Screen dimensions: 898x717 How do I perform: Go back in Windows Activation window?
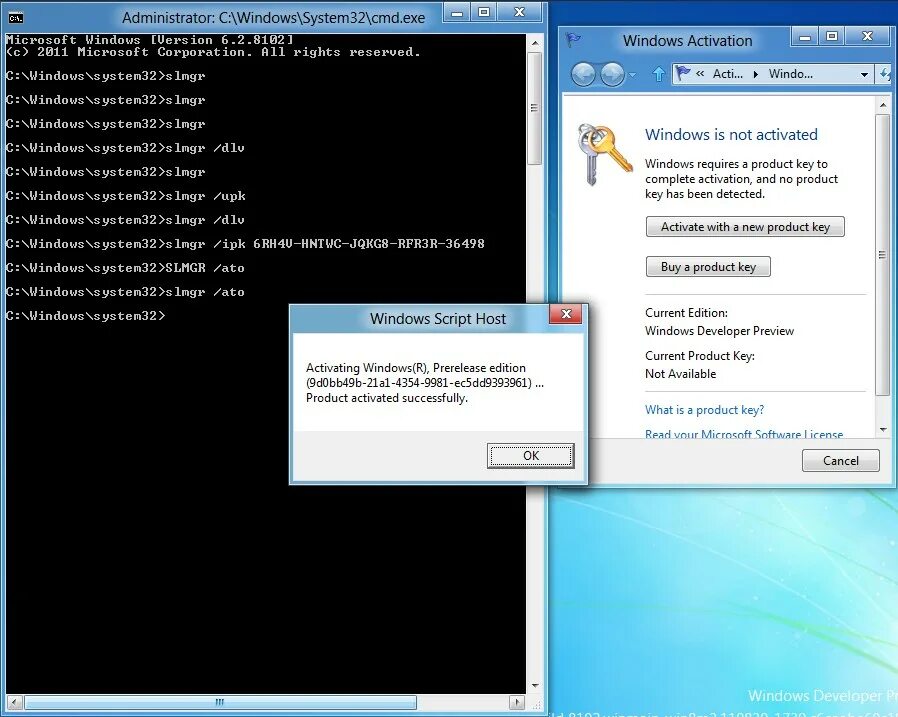tap(584, 74)
